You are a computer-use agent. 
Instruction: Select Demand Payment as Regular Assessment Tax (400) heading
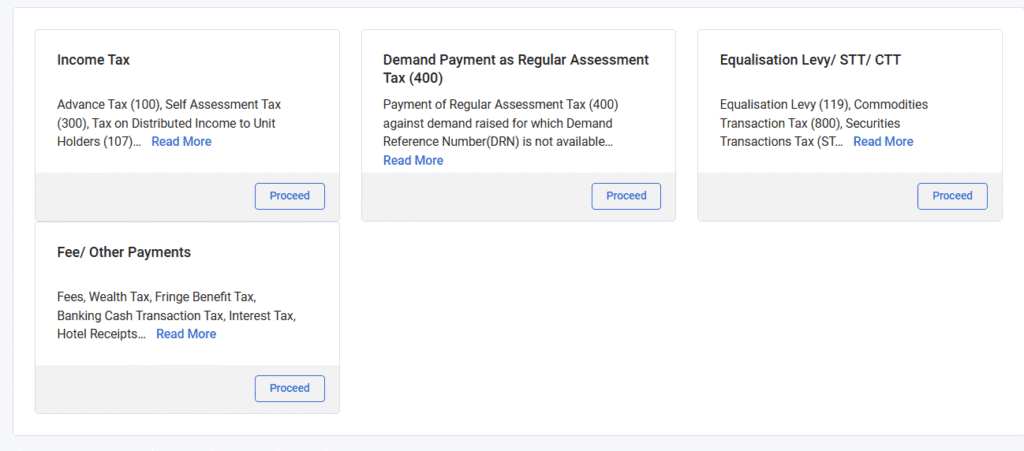pyautogui.click(x=516, y=69)
